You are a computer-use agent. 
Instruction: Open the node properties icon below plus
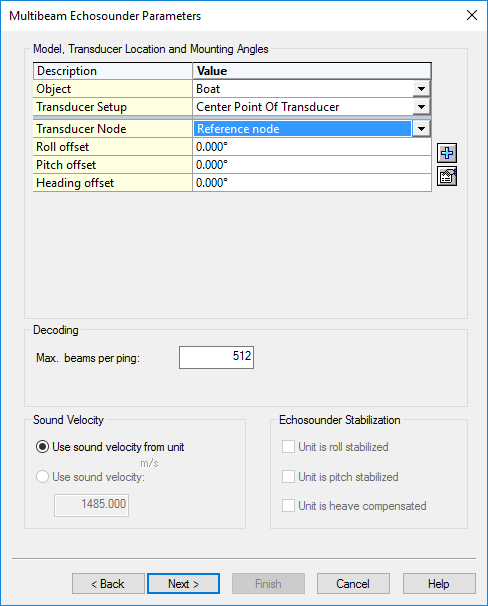[x=447, y=177]
